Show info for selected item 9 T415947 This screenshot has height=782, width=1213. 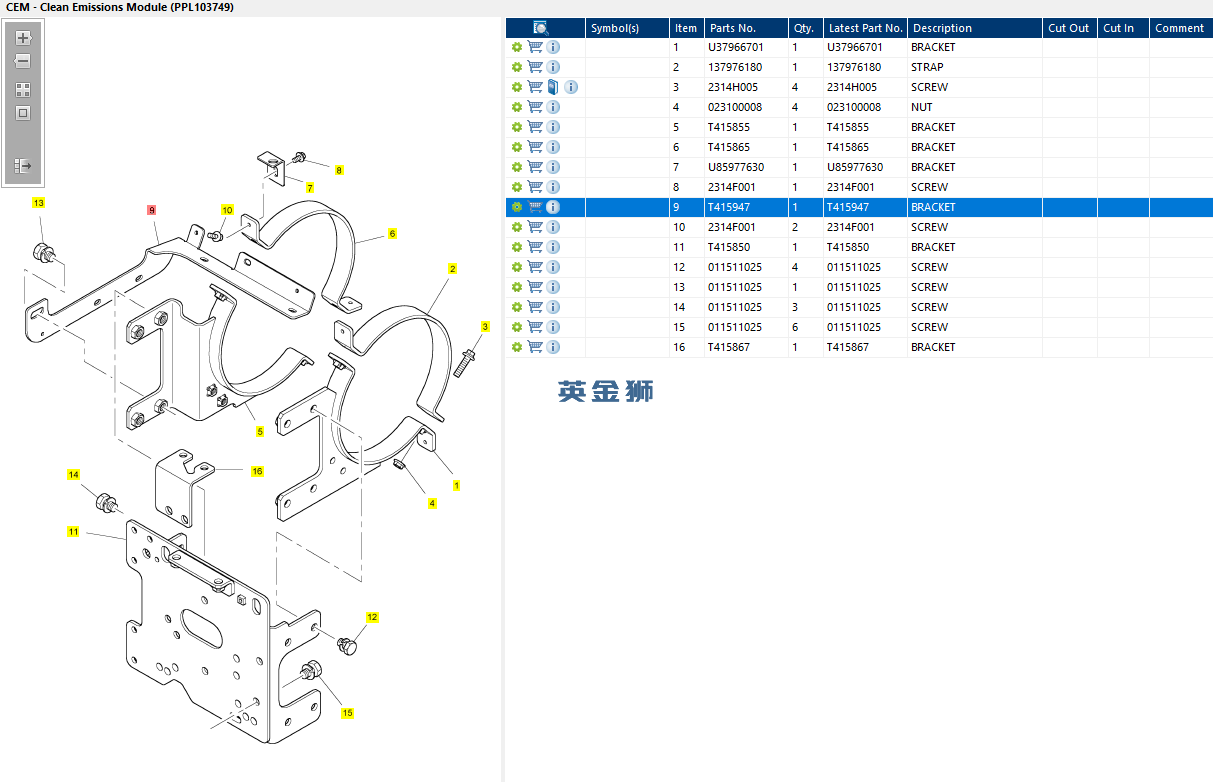tap(553, 207)
